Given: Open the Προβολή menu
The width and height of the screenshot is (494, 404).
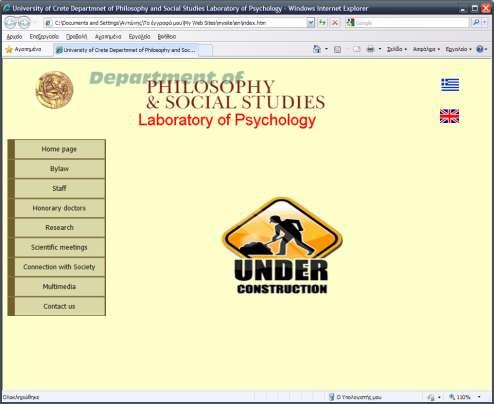Looking at the screenshot, I should tap(76, 37).
